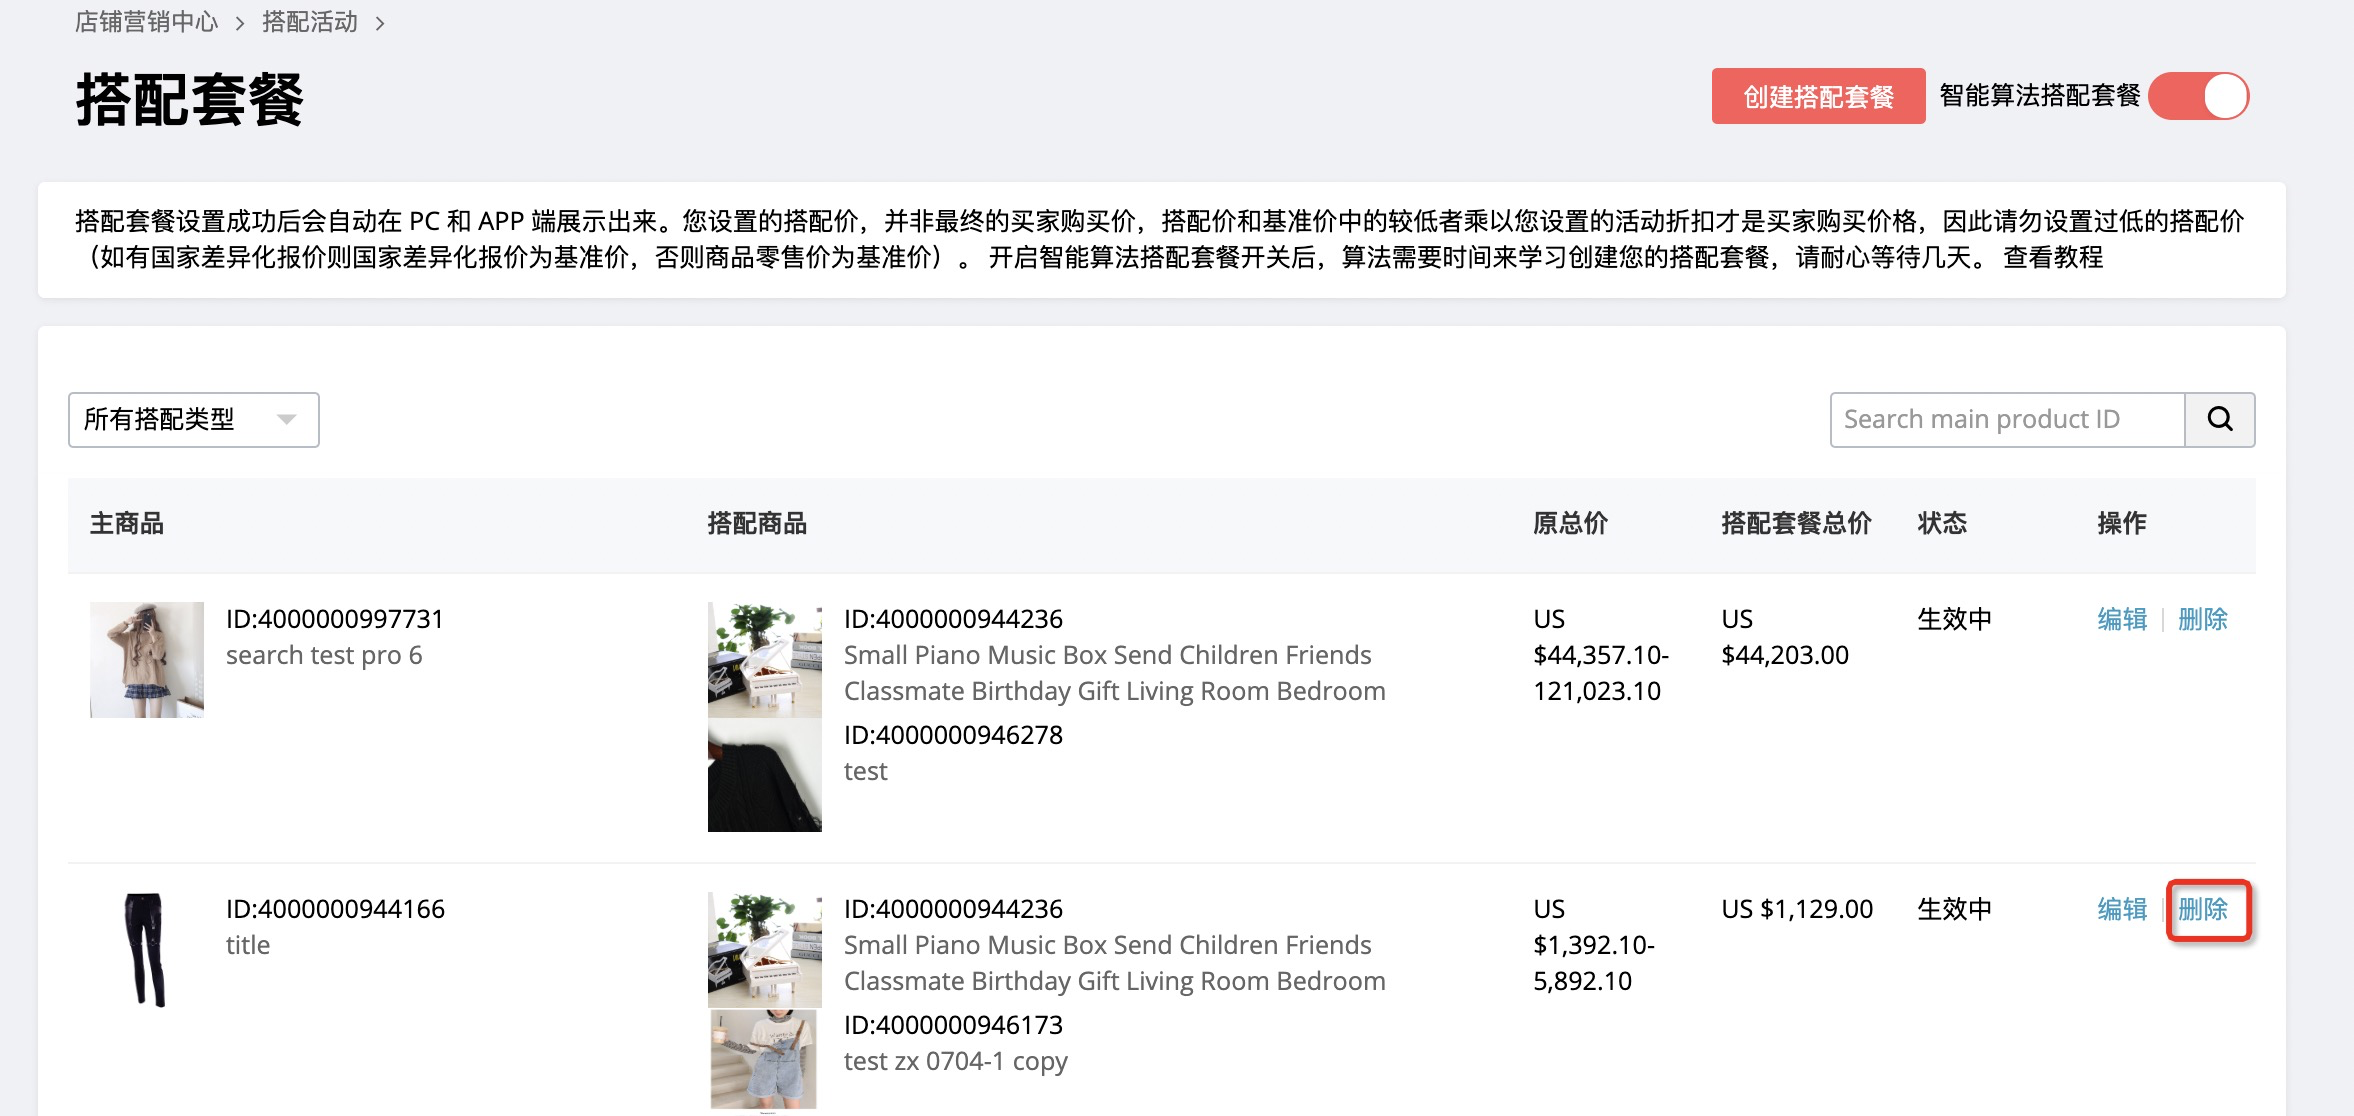2354x1116 pixels.
Task: Delete the bundle for product 4000000997731
Action: click(x=2203, y=619)
